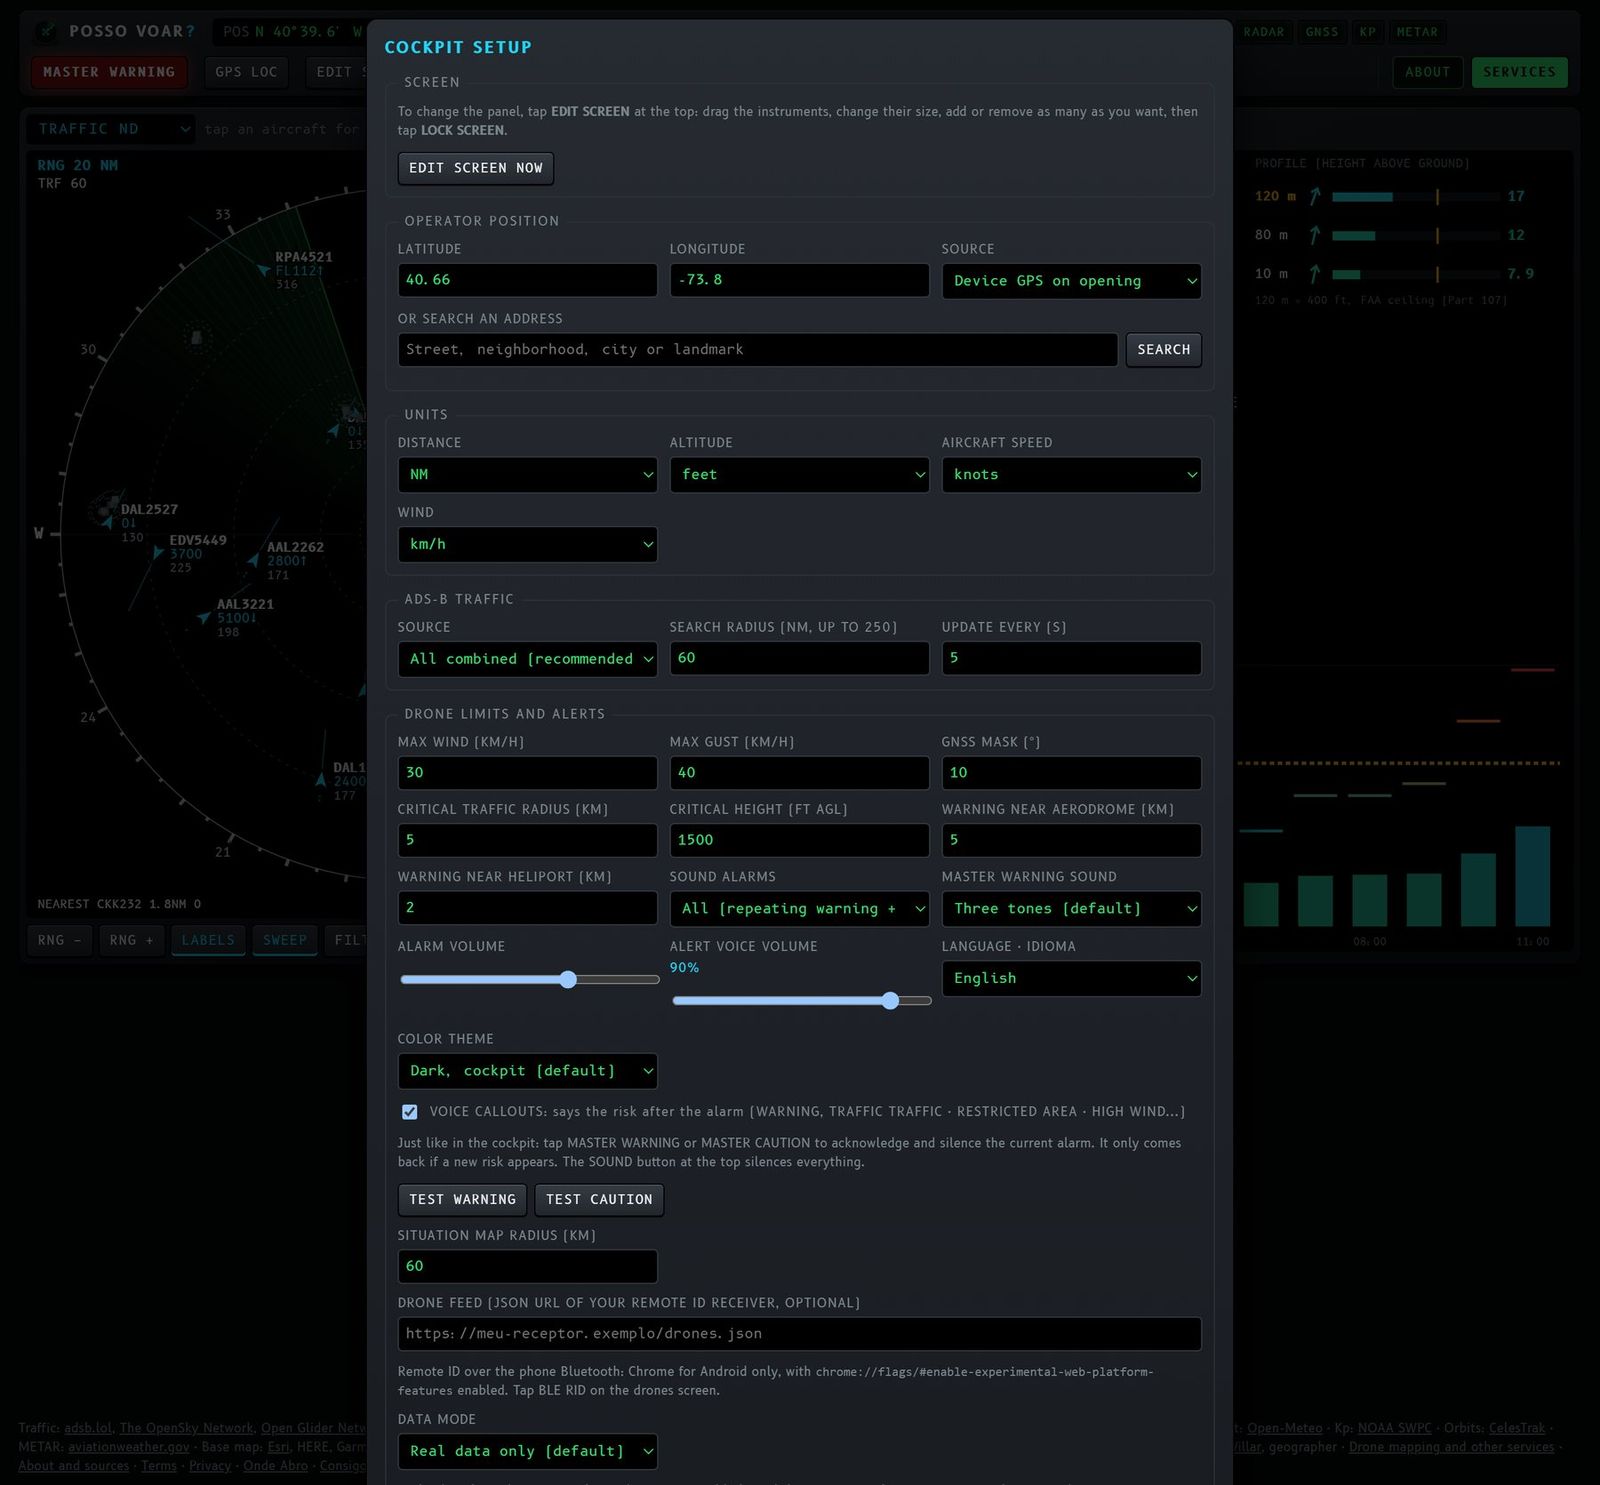Click the TEST WARNING button
The width and height of the screenshot is (1600, 1485).
462,1199
